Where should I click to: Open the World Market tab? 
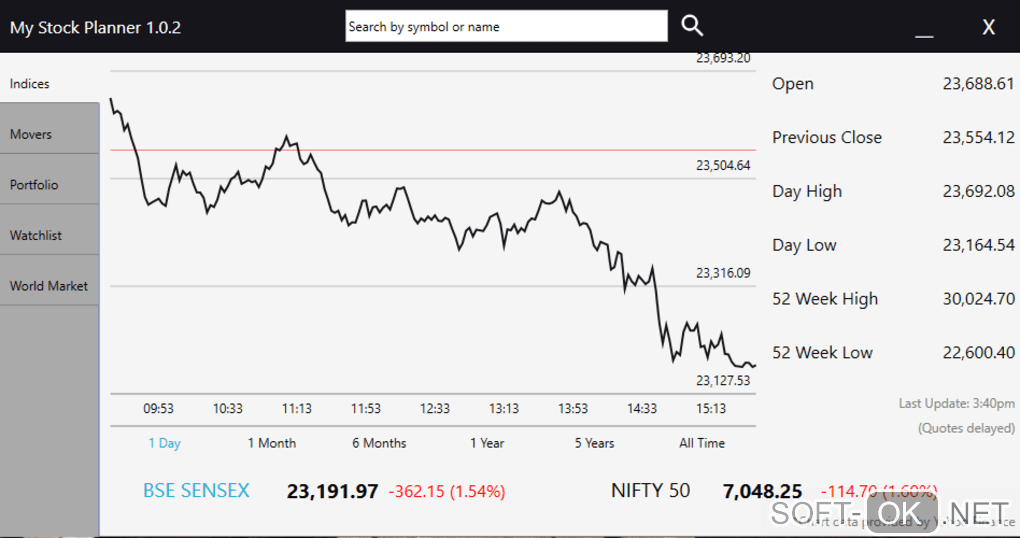tap(49, 286)
